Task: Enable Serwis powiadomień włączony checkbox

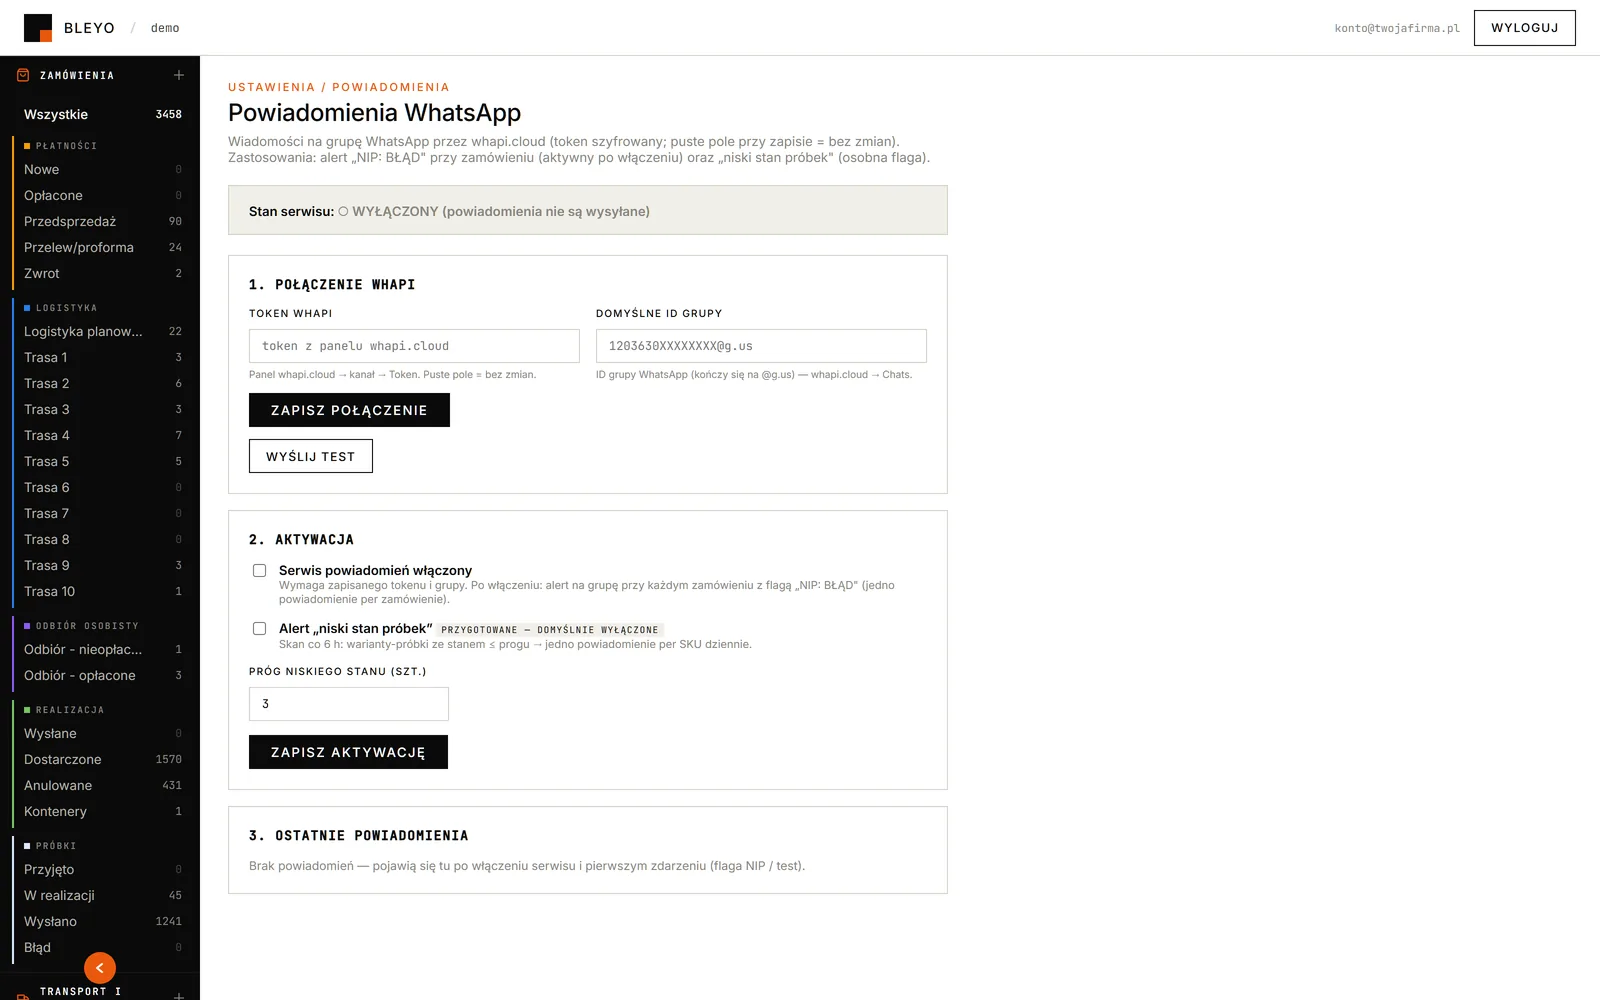Action: (x=260, y=571)
